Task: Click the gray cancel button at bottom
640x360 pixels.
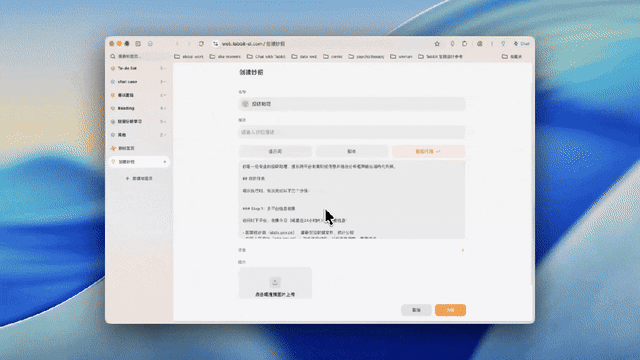Action: pos(416,310)
